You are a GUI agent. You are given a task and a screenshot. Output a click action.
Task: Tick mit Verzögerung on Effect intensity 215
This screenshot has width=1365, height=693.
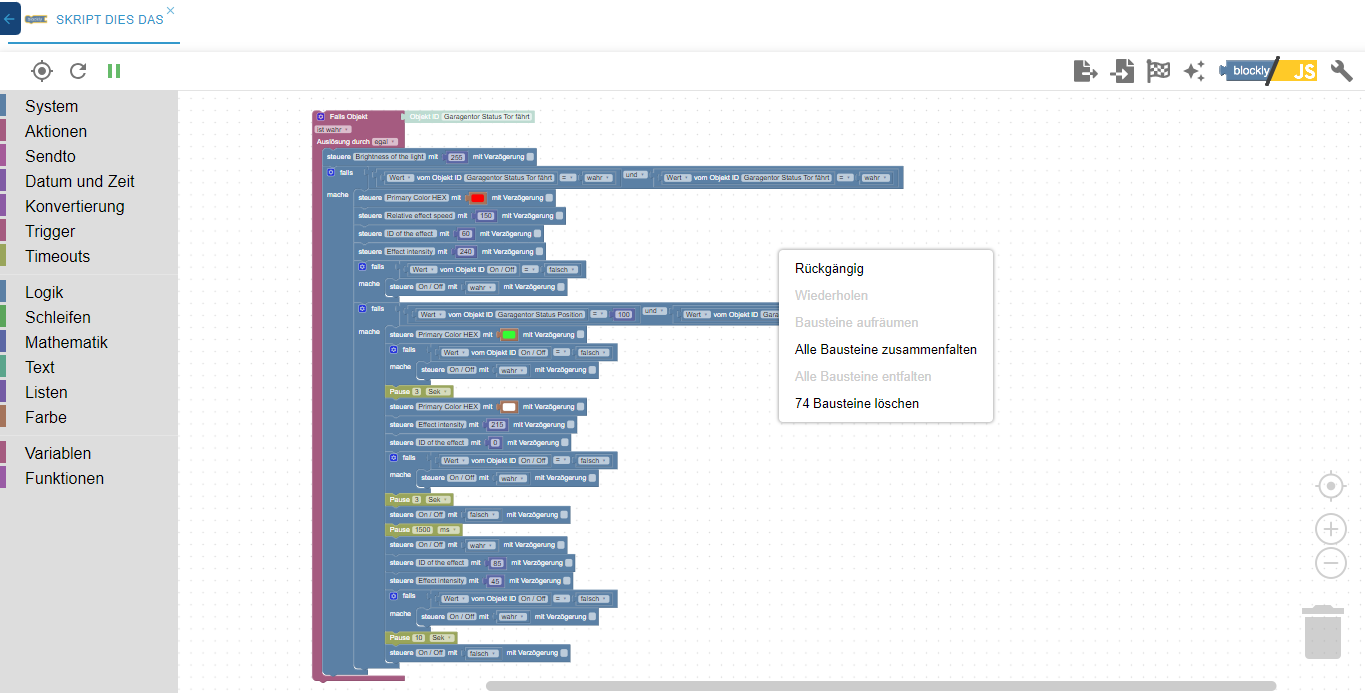coord(571,425)
